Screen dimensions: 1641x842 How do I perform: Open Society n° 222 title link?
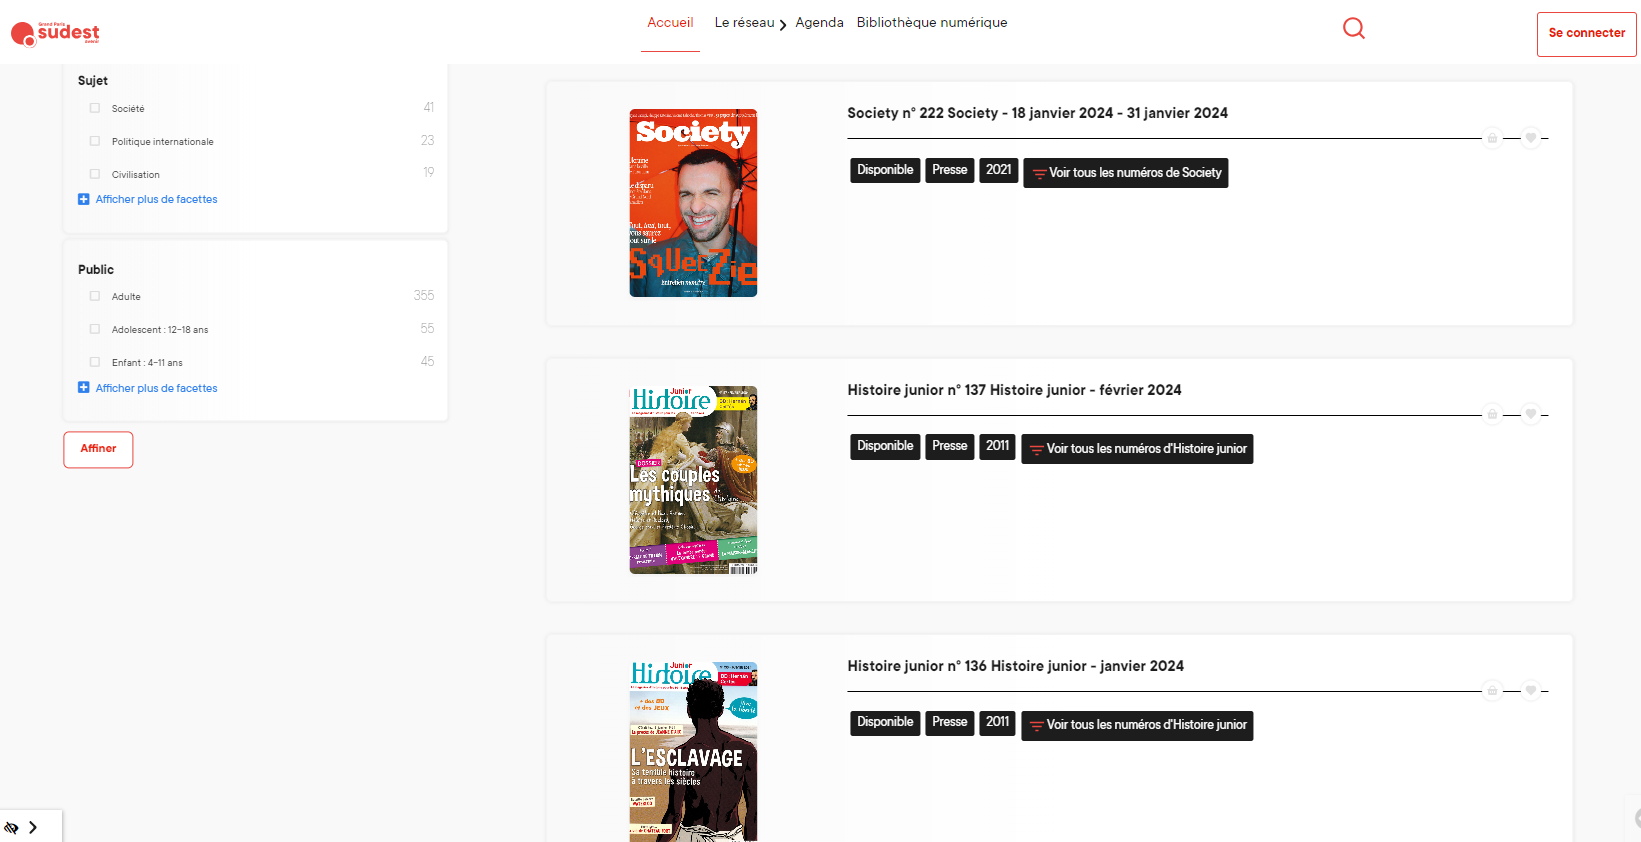point(1037,113)
